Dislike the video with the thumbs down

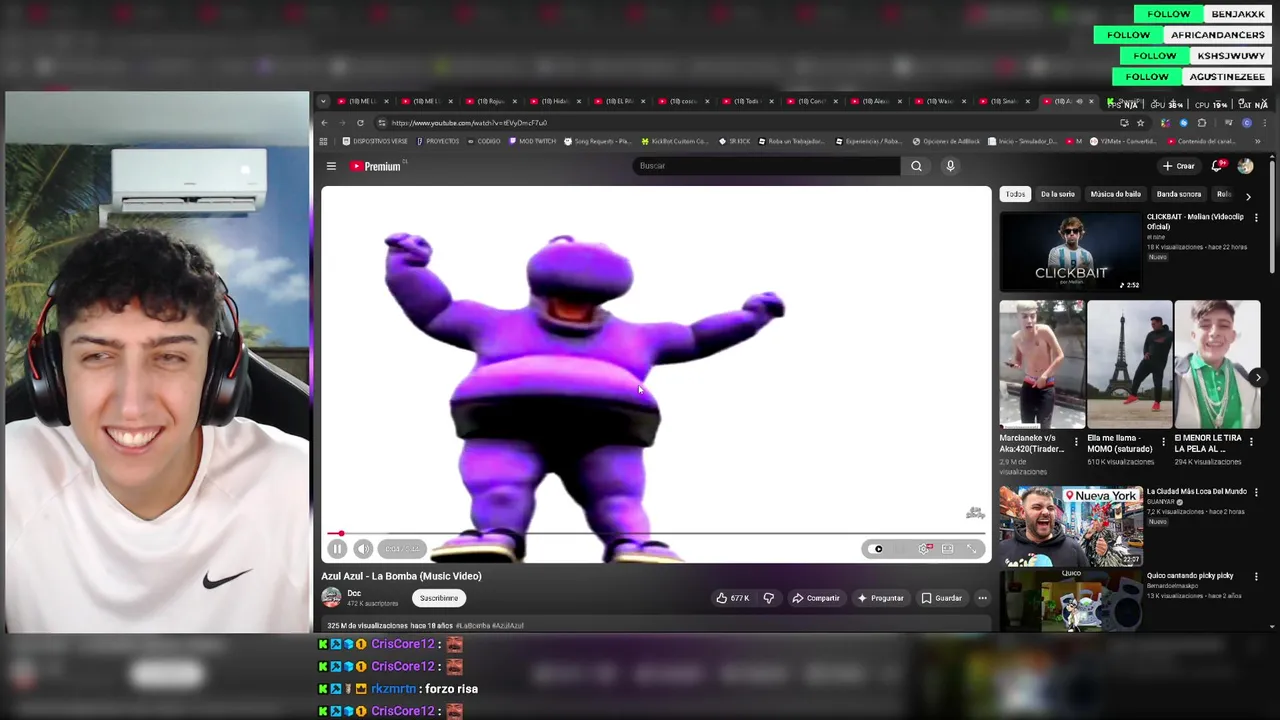(x=768, y=598)
